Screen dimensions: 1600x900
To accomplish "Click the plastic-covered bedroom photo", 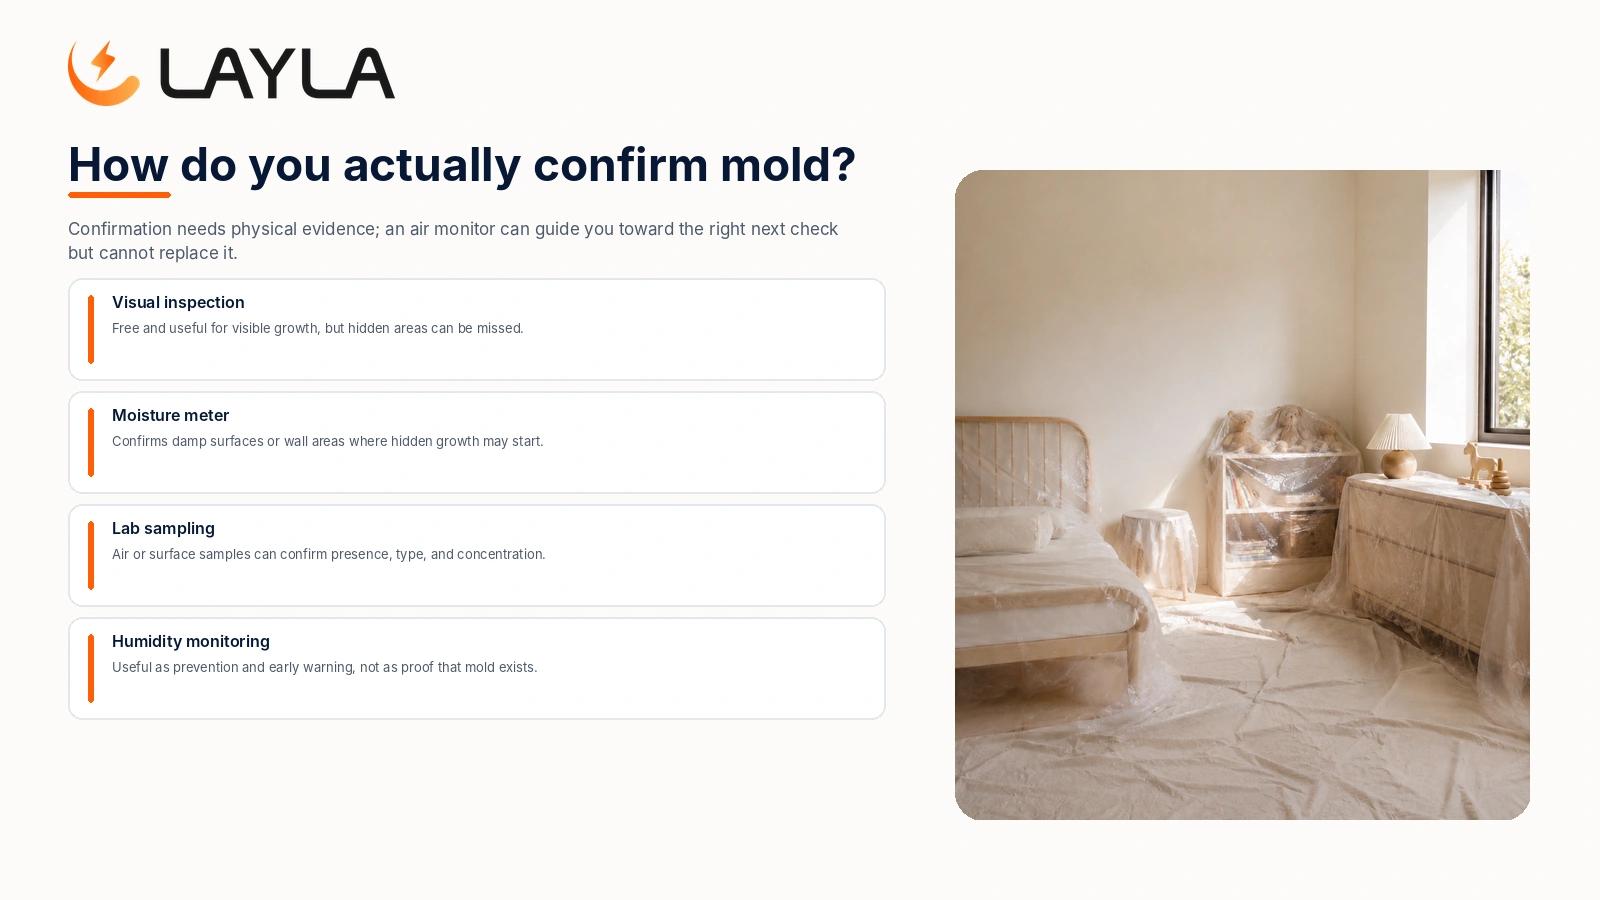I will pyautogui.click(x=1242, y=495).
